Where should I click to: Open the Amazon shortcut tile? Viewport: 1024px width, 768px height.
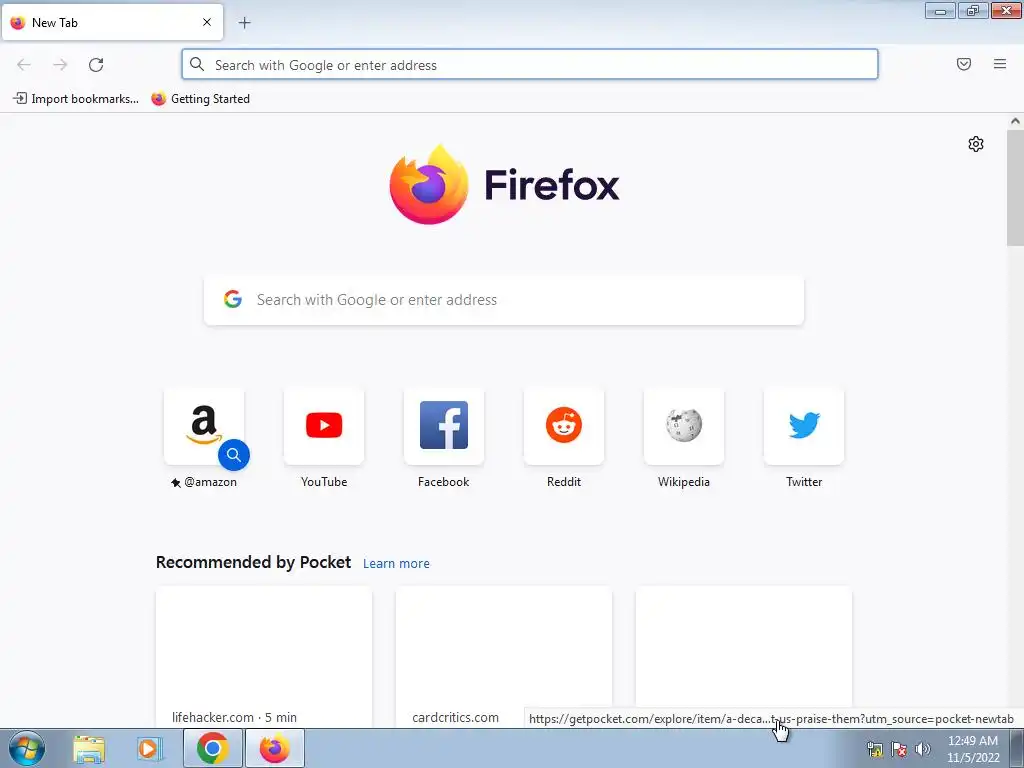[204, 426]
